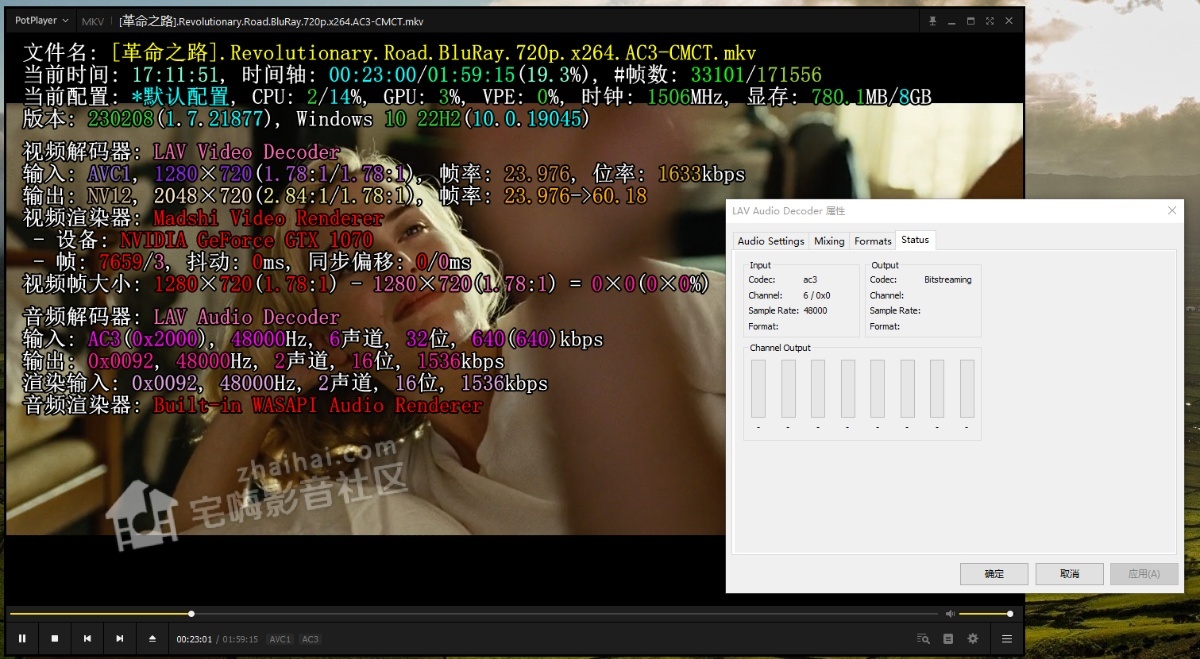The image size is (1200, 659).
Task: Click the Input codec value ac3
Action: [x=810, y=280]
